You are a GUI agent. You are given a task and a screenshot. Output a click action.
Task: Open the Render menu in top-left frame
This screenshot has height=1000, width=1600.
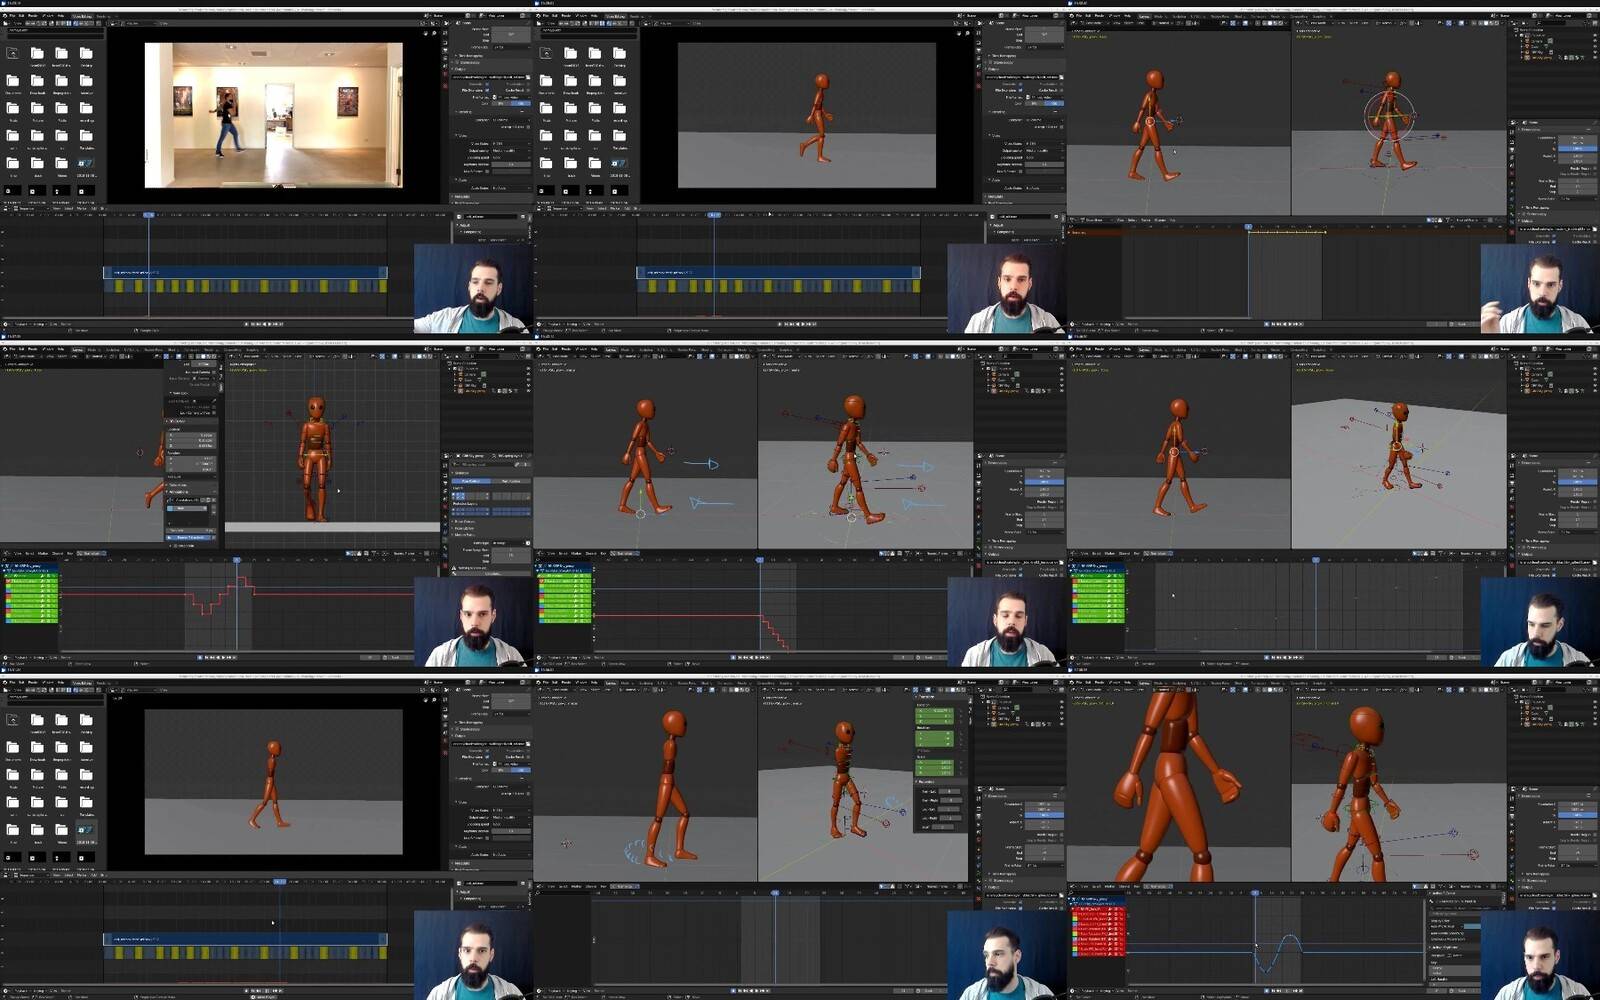(x=33, y=16)
